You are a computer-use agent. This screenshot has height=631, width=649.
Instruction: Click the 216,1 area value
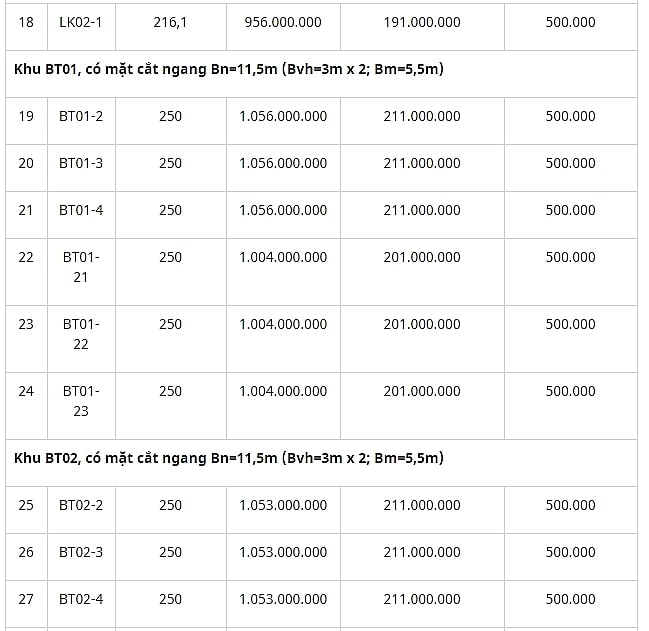click(x=170, y=22)
